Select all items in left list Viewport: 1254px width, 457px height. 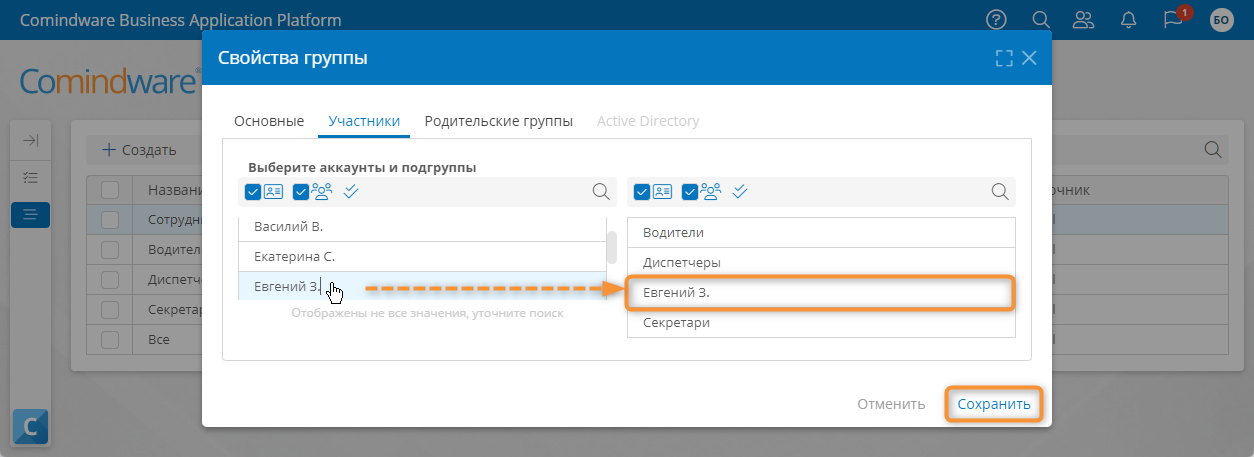351,191
